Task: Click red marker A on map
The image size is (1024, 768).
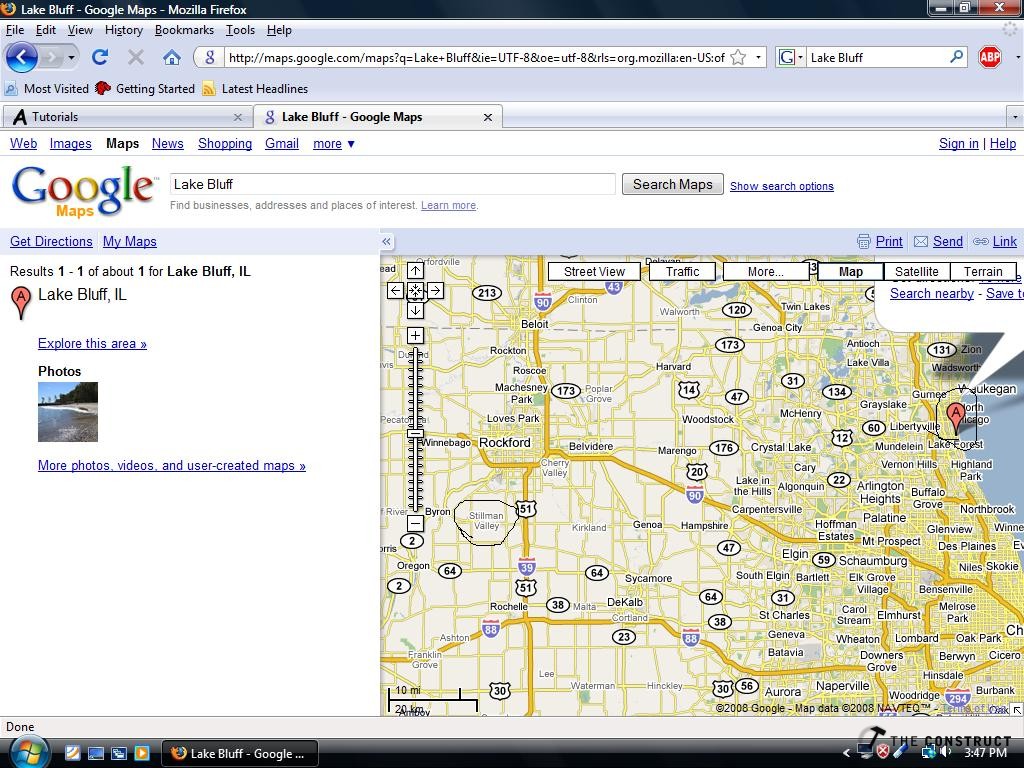Action: 955,417
